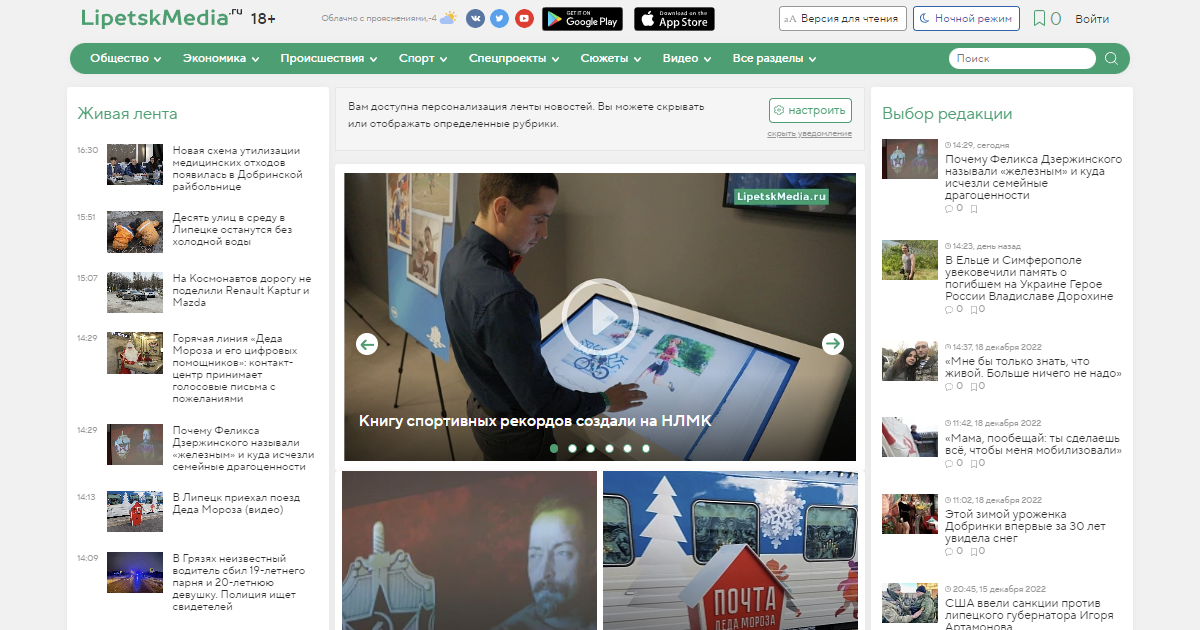Get the app on Google Play
This screenshot has height=630, width=1200.
(x=582, y=19)
